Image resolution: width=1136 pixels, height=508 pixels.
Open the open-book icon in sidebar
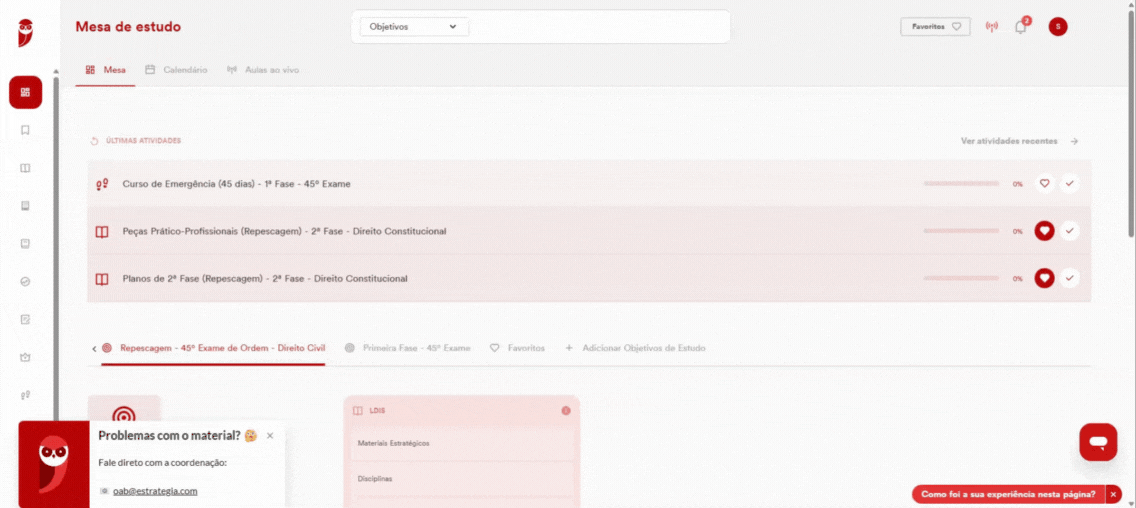click(25, 168)
